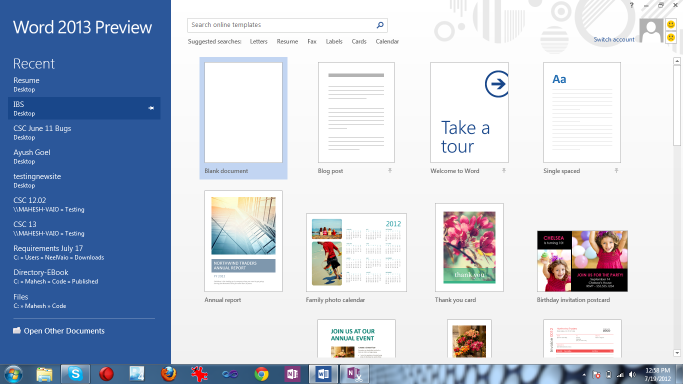Click Open Other Documents
683x384 pixels.
coord(64,331)
